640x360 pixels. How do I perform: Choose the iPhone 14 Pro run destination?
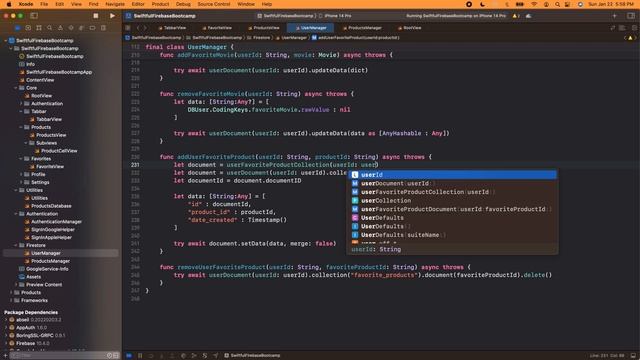pyautogui.click(x=337, y=16)
